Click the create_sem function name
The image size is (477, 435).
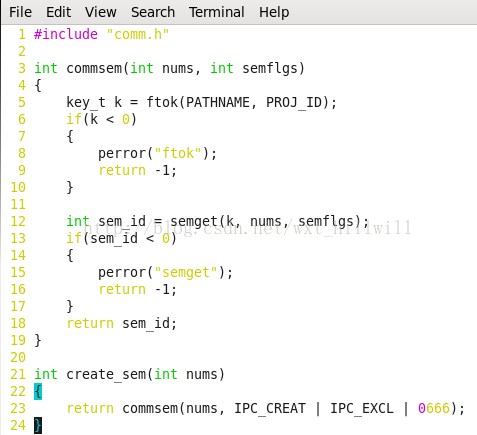[x=106, y=374]
